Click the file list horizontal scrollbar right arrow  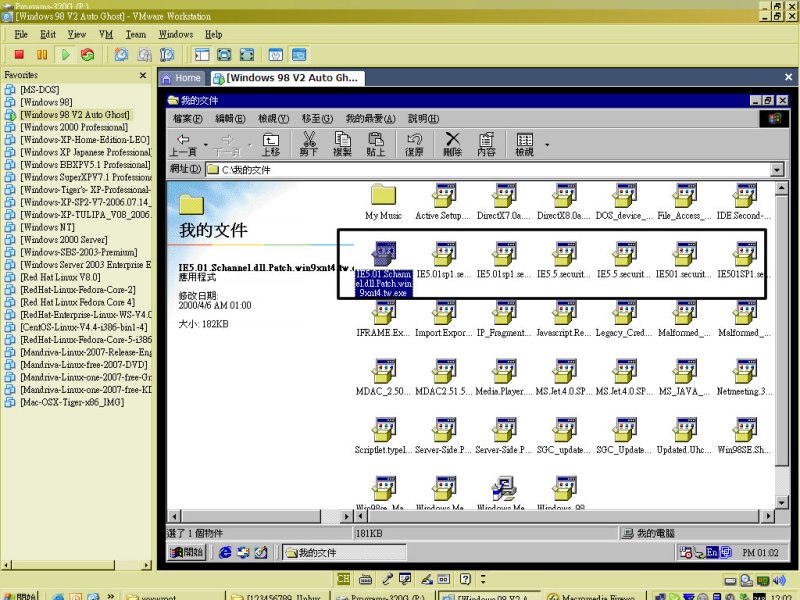pos(768,516)
